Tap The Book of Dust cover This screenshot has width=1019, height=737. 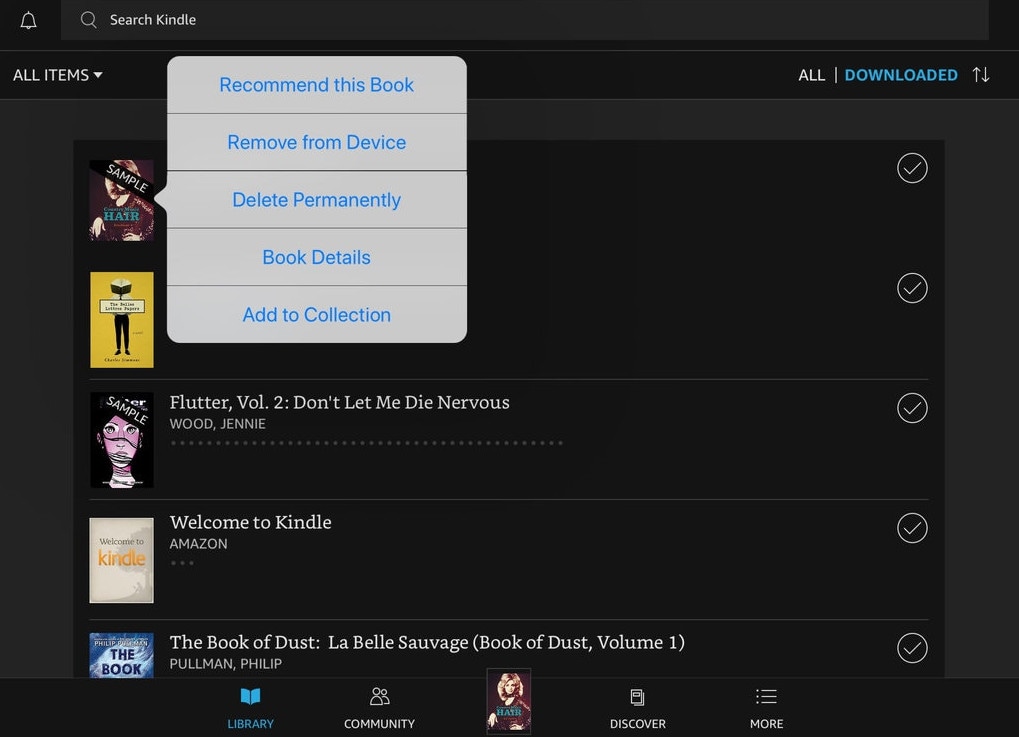coord(122,655)
